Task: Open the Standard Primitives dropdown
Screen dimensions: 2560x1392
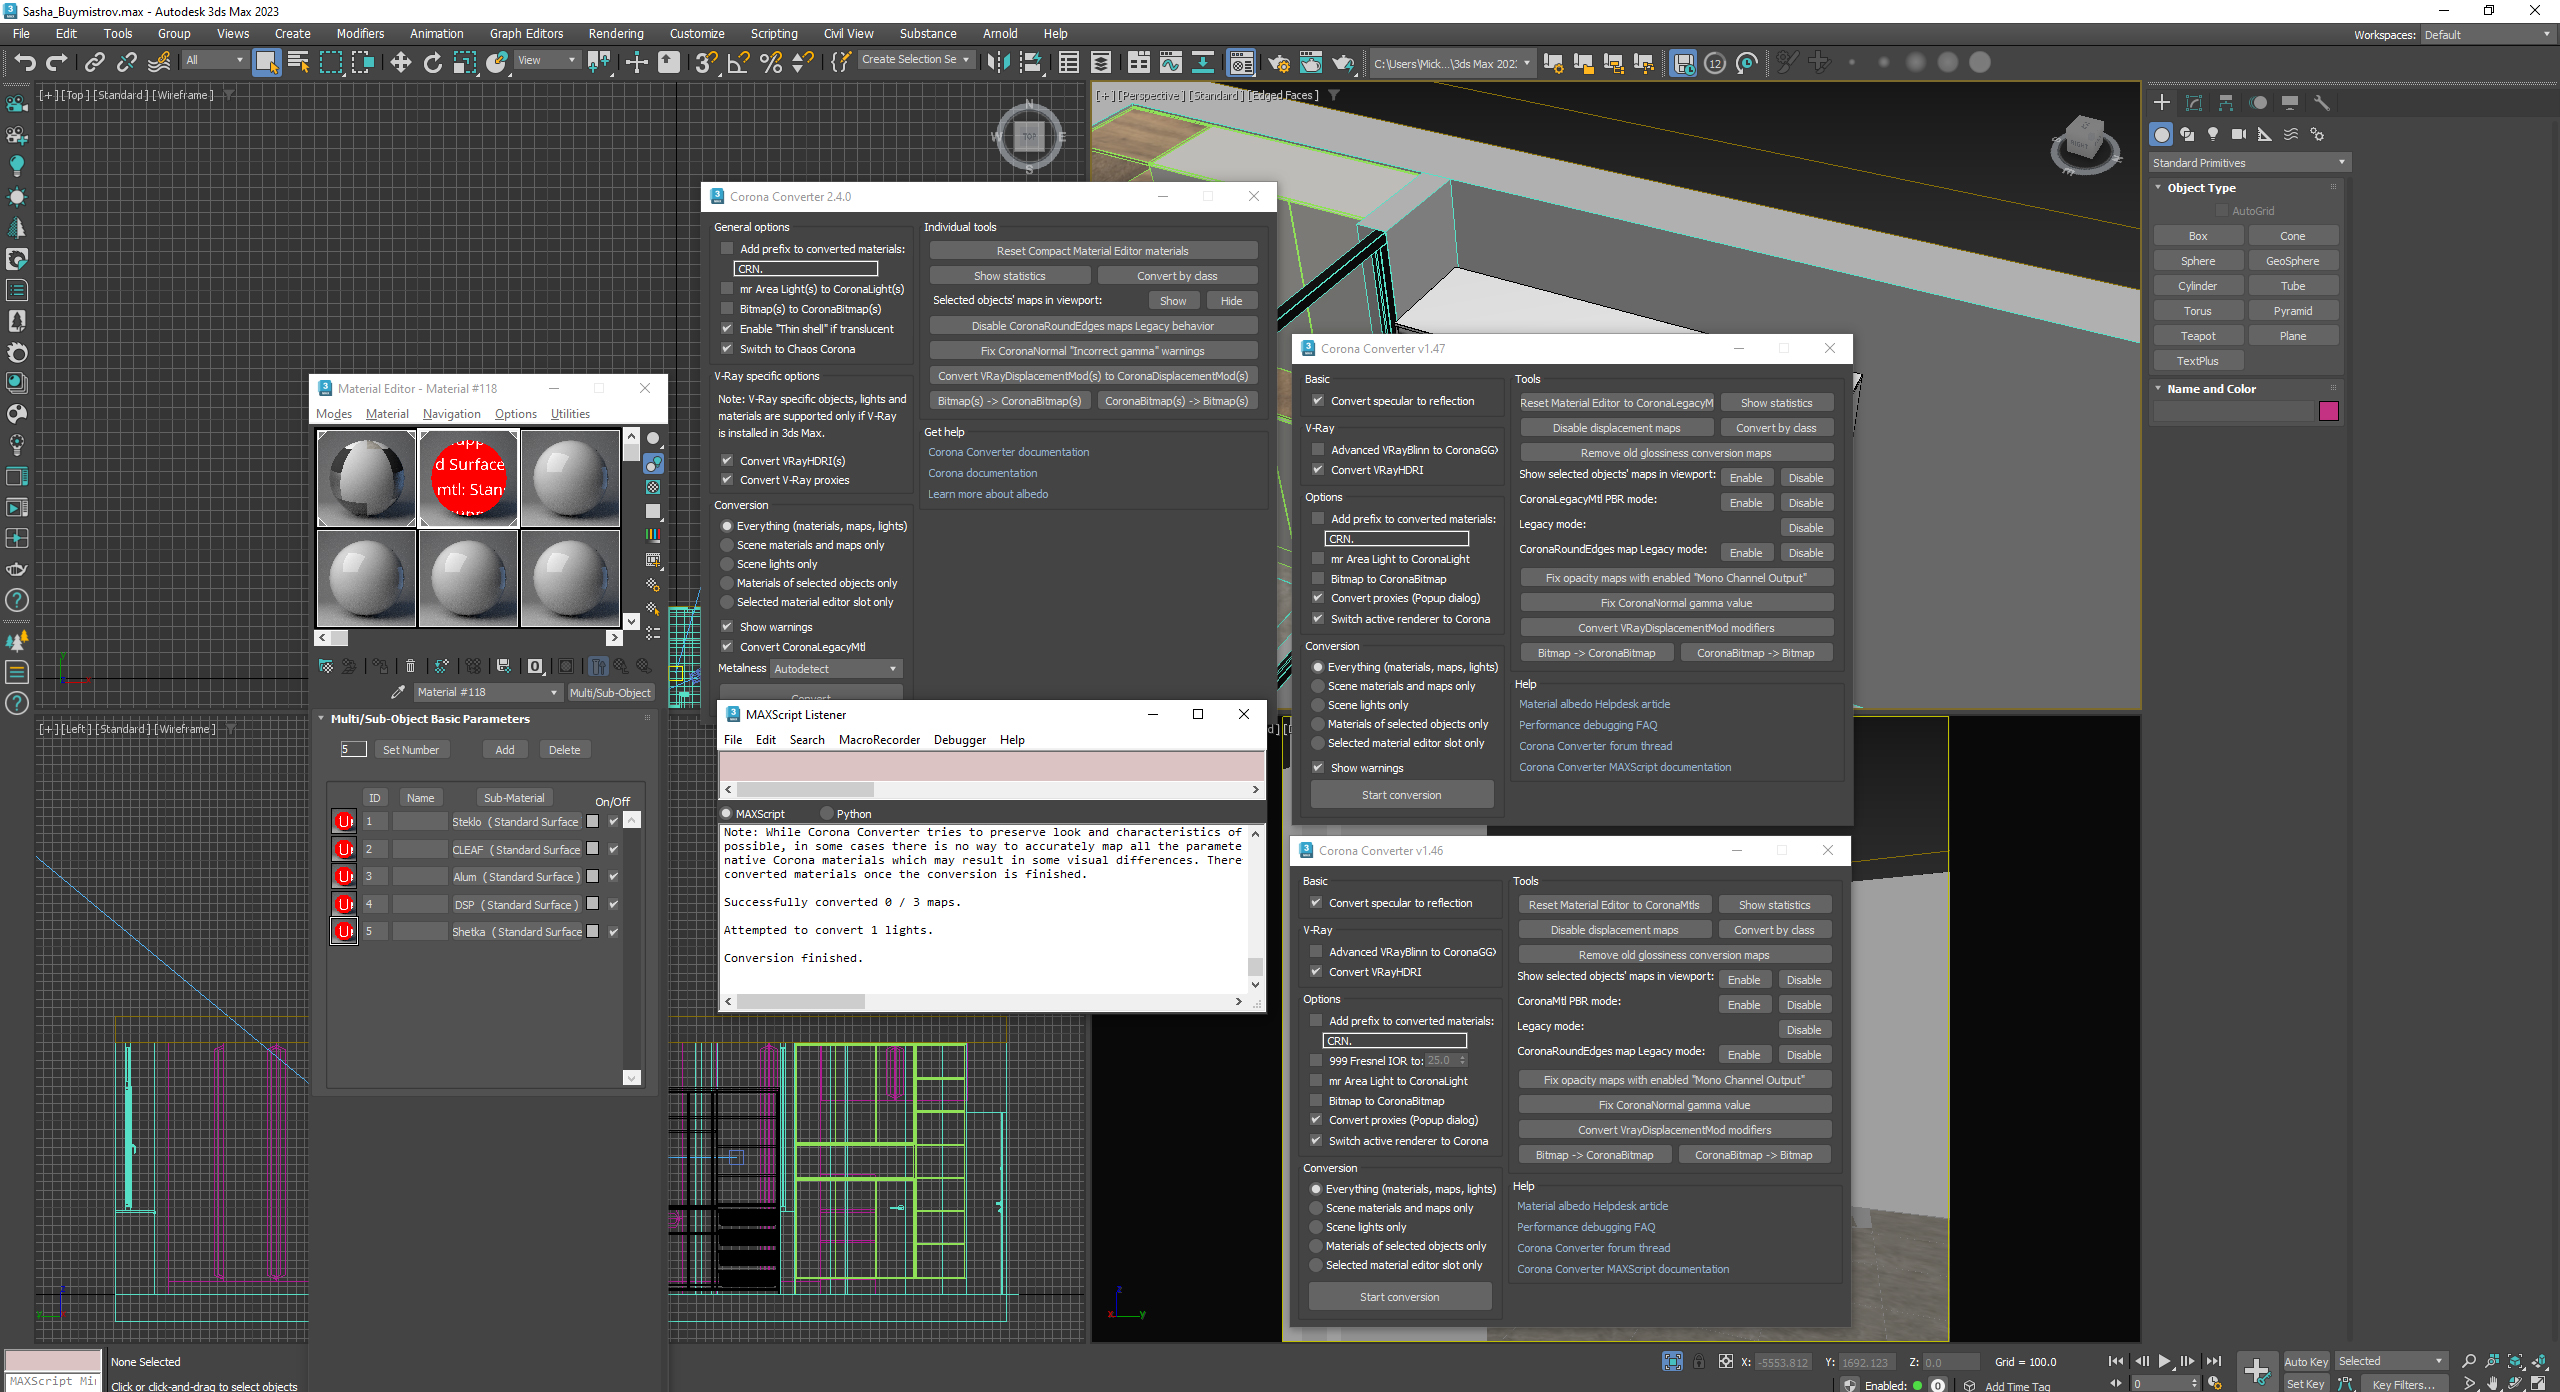Action: point(2249,163)
